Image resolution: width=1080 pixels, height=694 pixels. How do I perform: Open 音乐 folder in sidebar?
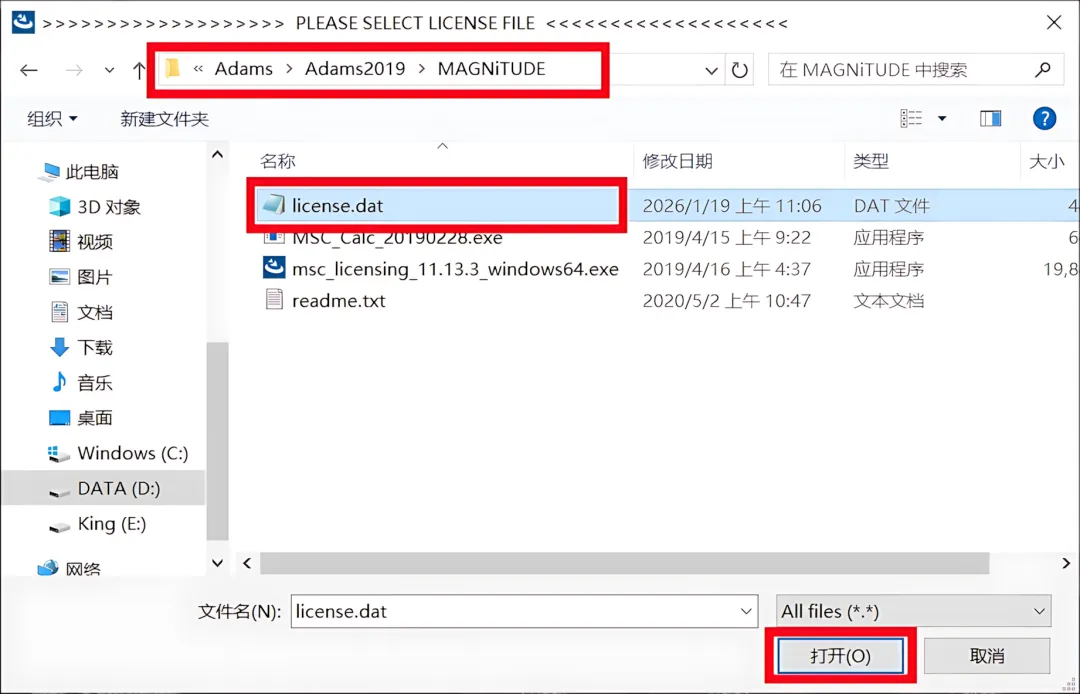click(81, 382)
